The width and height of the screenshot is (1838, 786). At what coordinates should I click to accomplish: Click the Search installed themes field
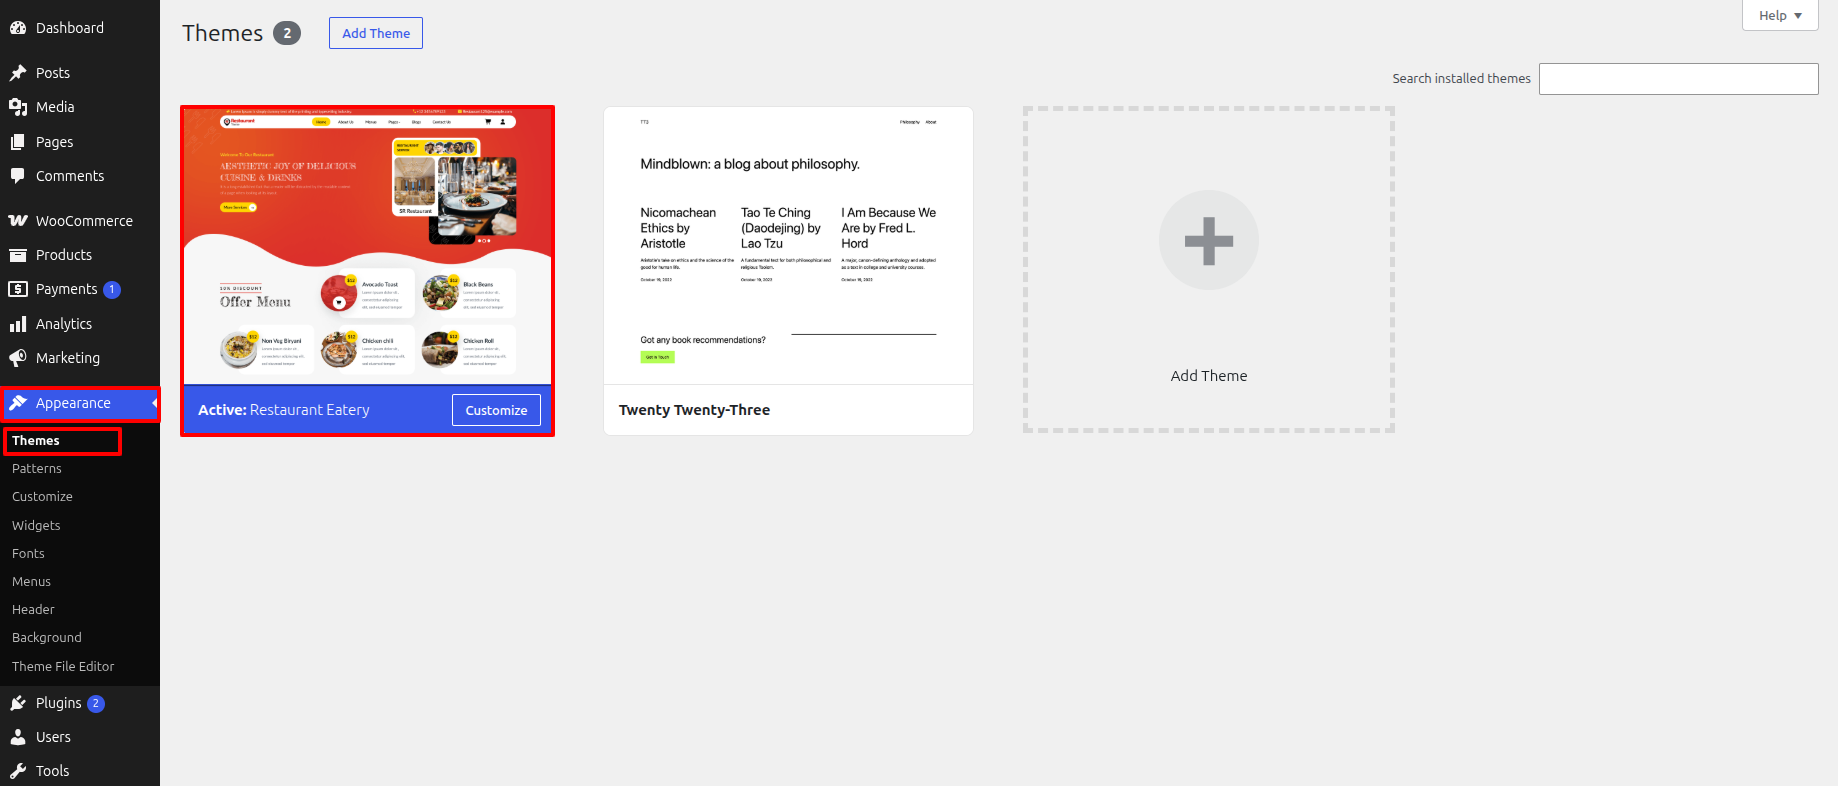pos(1678,79)
